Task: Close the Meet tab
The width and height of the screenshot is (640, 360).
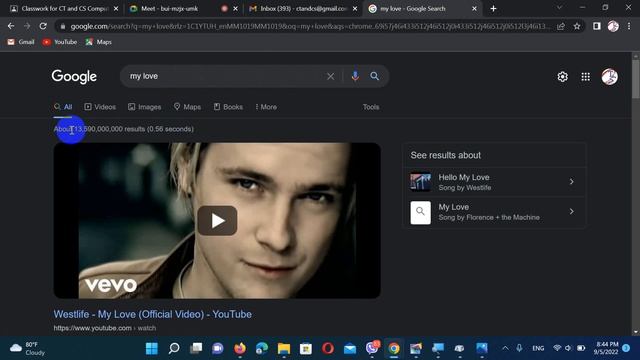Action: point(236,9)
